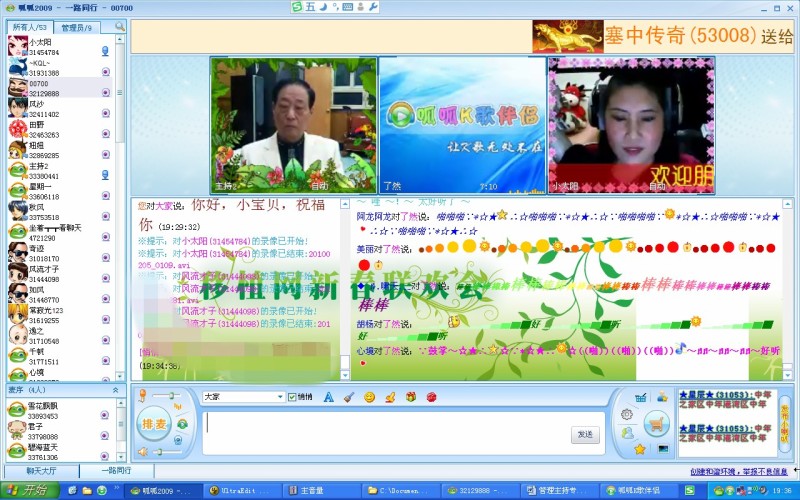Click the keyboard icon in the IME bar

pos(348,7)
